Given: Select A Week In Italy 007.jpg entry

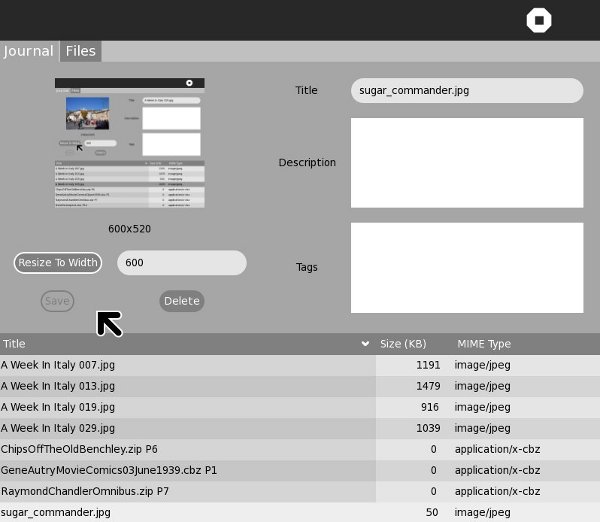Looking at the screenshot, I should 58,365.
